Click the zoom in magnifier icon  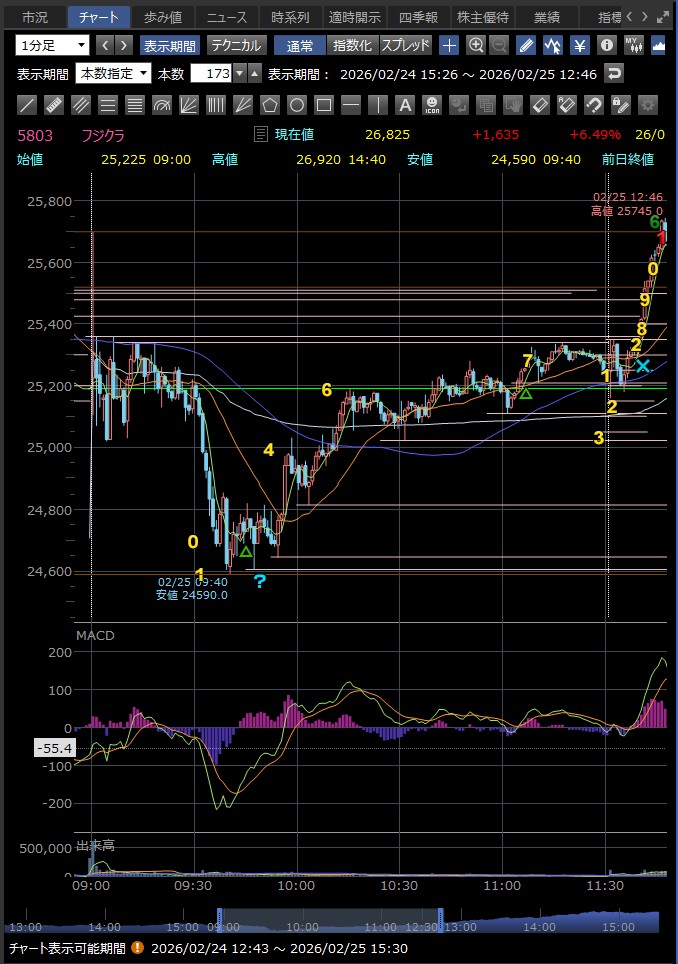click(x=475, y=45)
